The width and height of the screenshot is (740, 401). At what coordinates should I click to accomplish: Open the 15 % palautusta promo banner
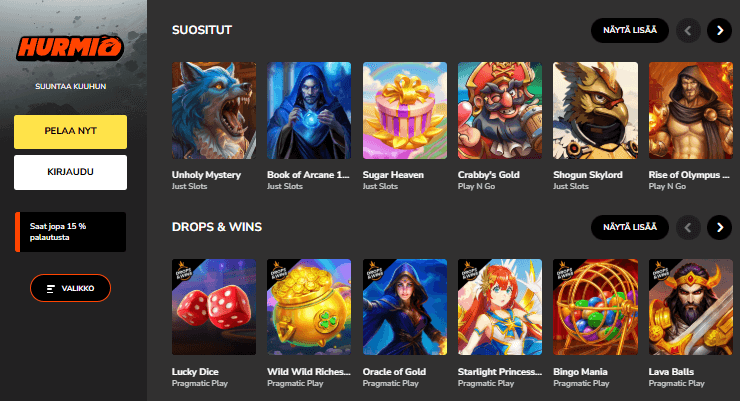[x=70, y=232]
